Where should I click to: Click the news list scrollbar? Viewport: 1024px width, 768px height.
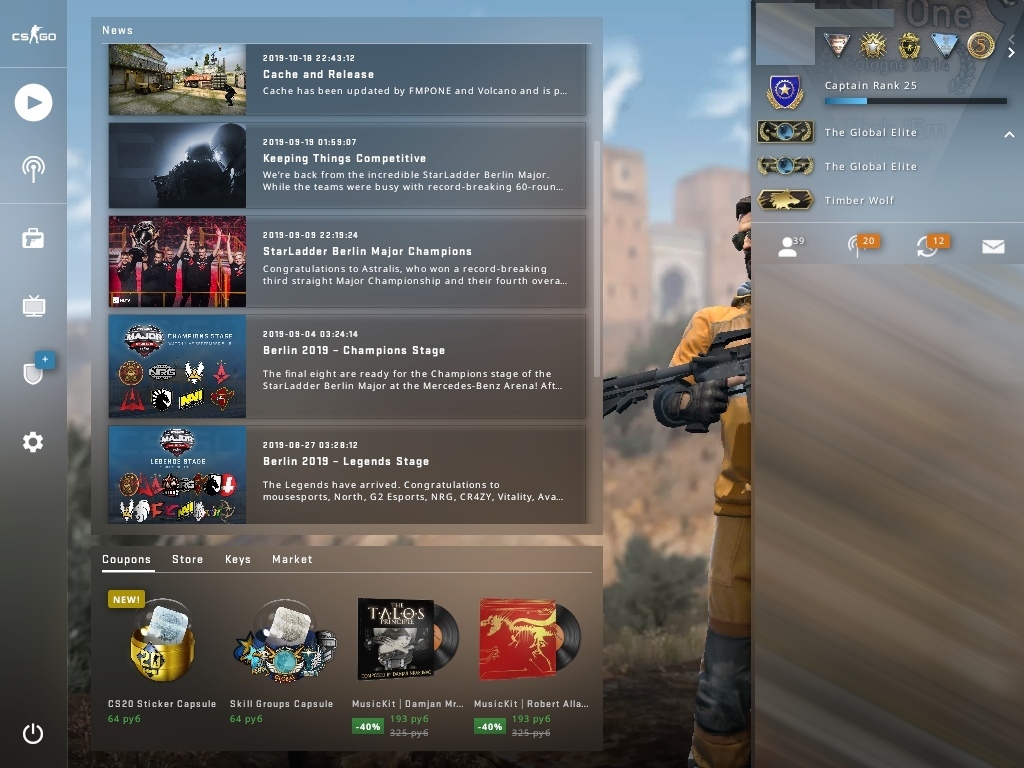click(596, 259)
